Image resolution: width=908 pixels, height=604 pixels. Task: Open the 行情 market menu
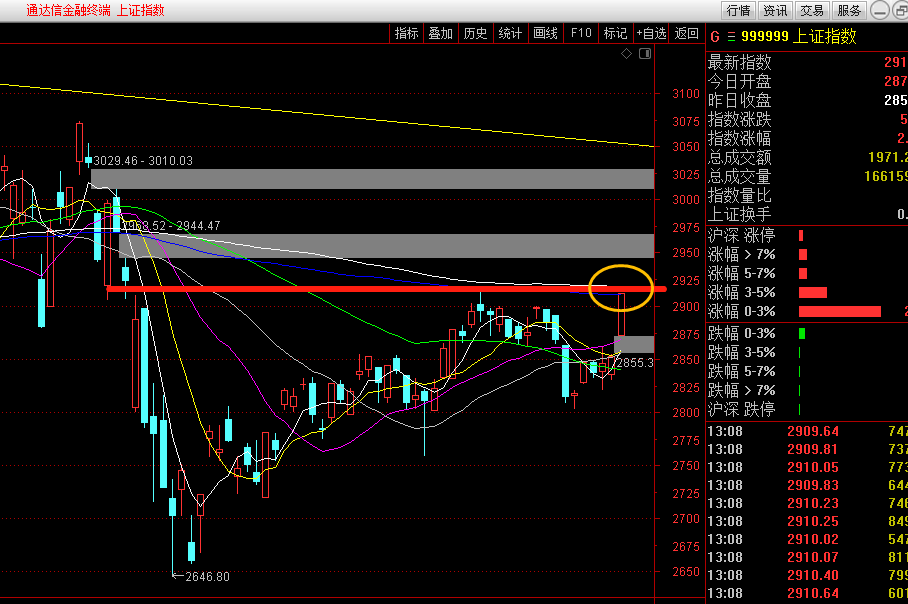(739, 10)
